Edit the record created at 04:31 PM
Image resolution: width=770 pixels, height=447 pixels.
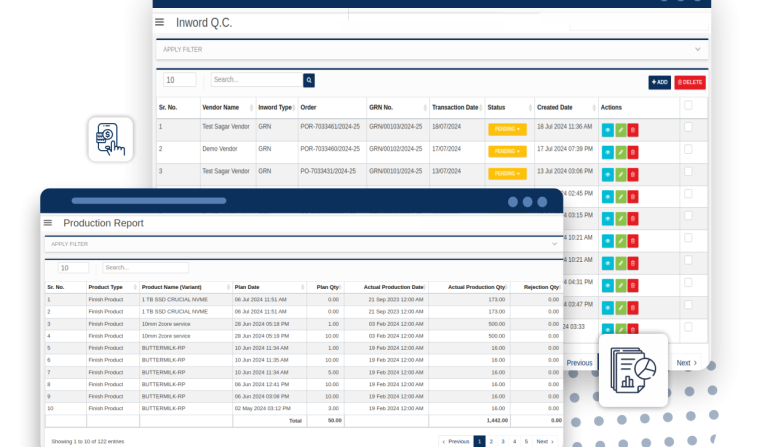pos(621,285)
